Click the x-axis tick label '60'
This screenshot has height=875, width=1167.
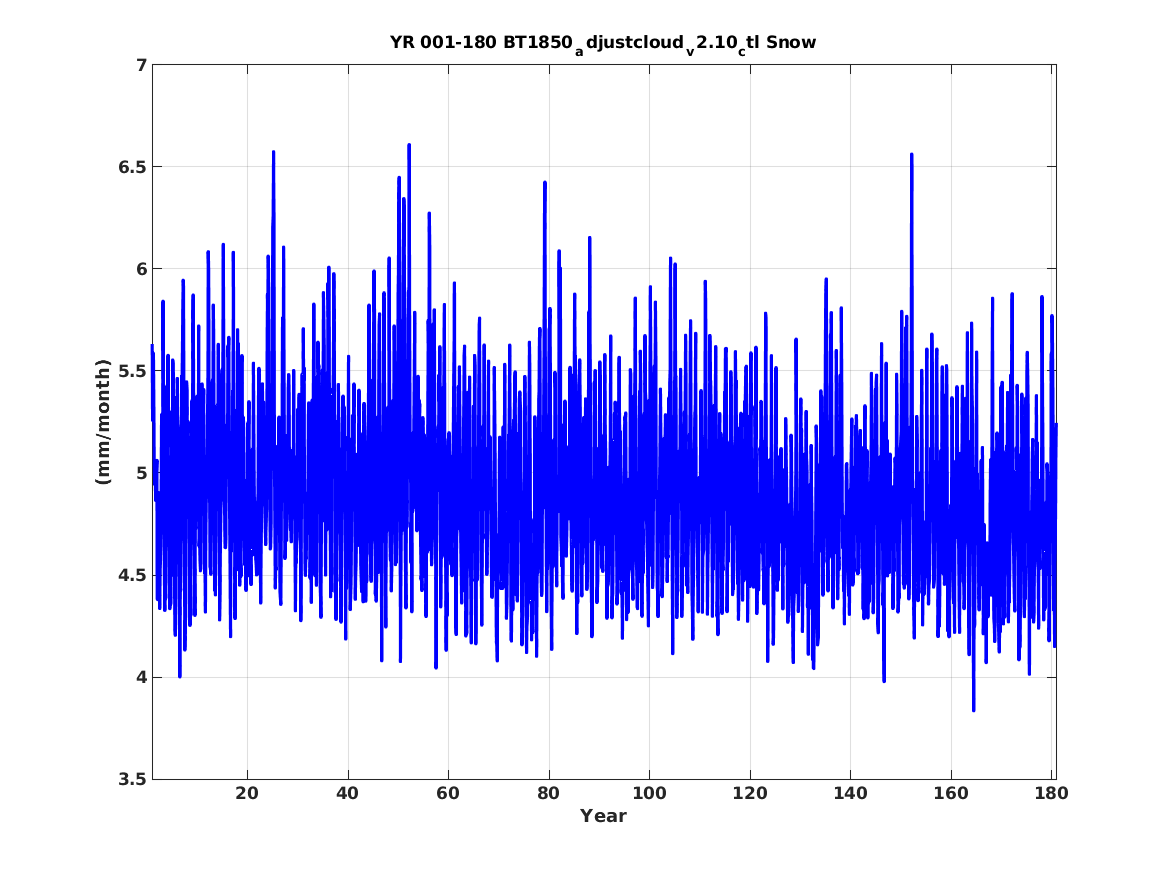coord(448,793)
